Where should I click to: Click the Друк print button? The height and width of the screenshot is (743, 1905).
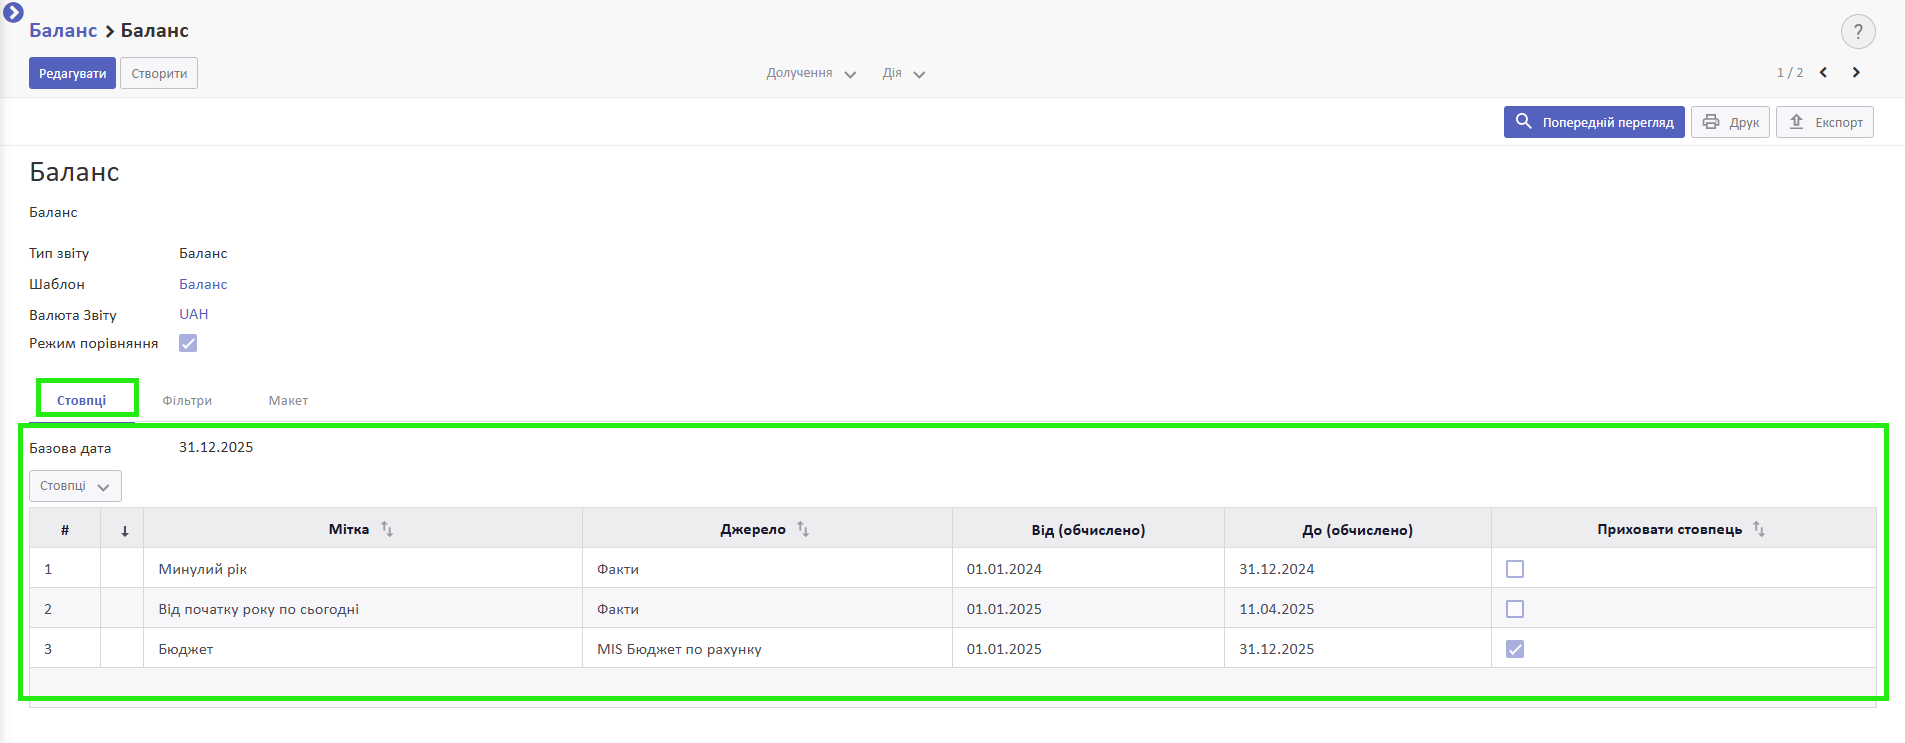tap(1730, 122)
